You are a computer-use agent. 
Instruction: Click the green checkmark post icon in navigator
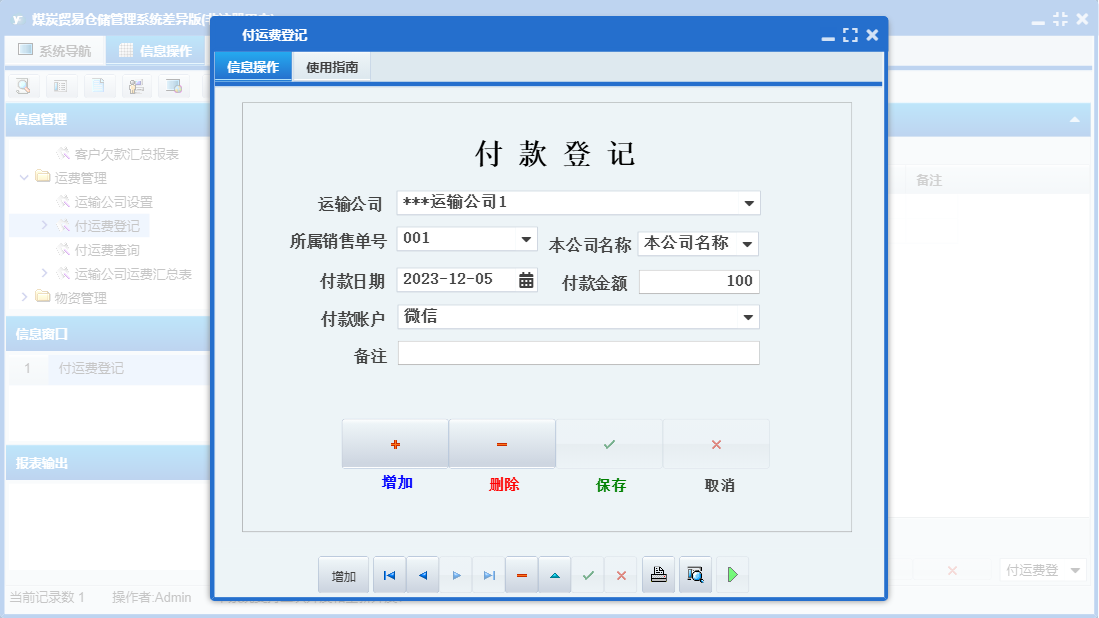coord(588,574)
